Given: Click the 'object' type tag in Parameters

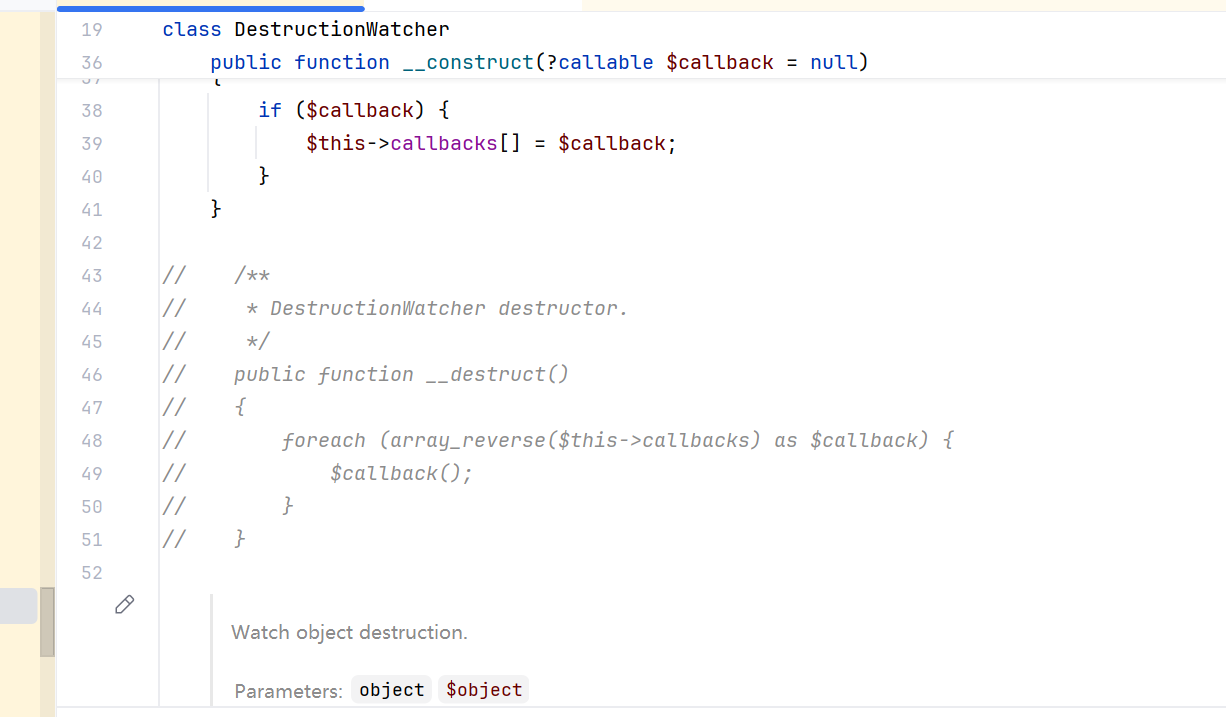Looking at the screenshot, I should coord(392,690).
